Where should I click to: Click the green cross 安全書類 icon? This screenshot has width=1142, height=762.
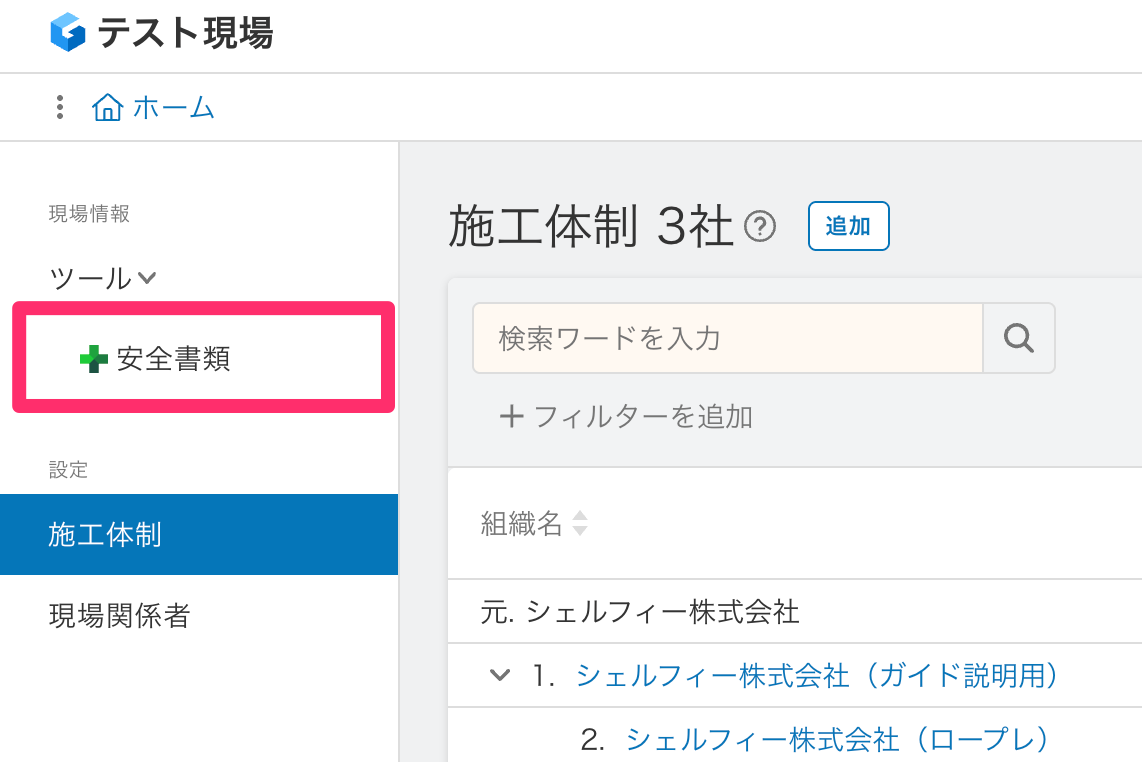point(94,359)
